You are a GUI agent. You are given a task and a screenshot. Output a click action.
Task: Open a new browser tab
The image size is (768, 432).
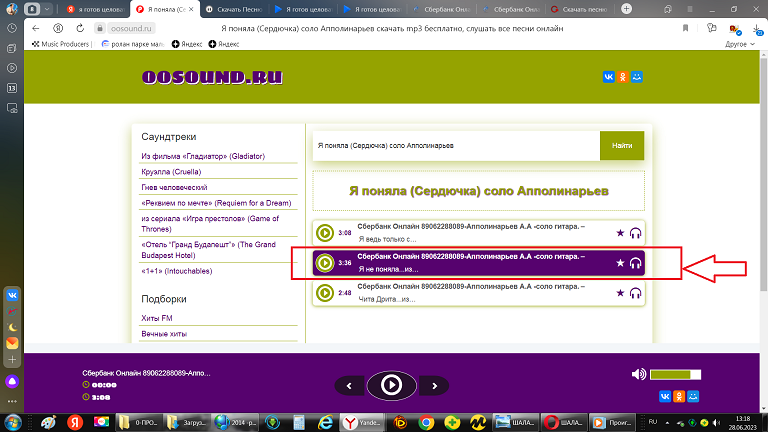(626, 9)
